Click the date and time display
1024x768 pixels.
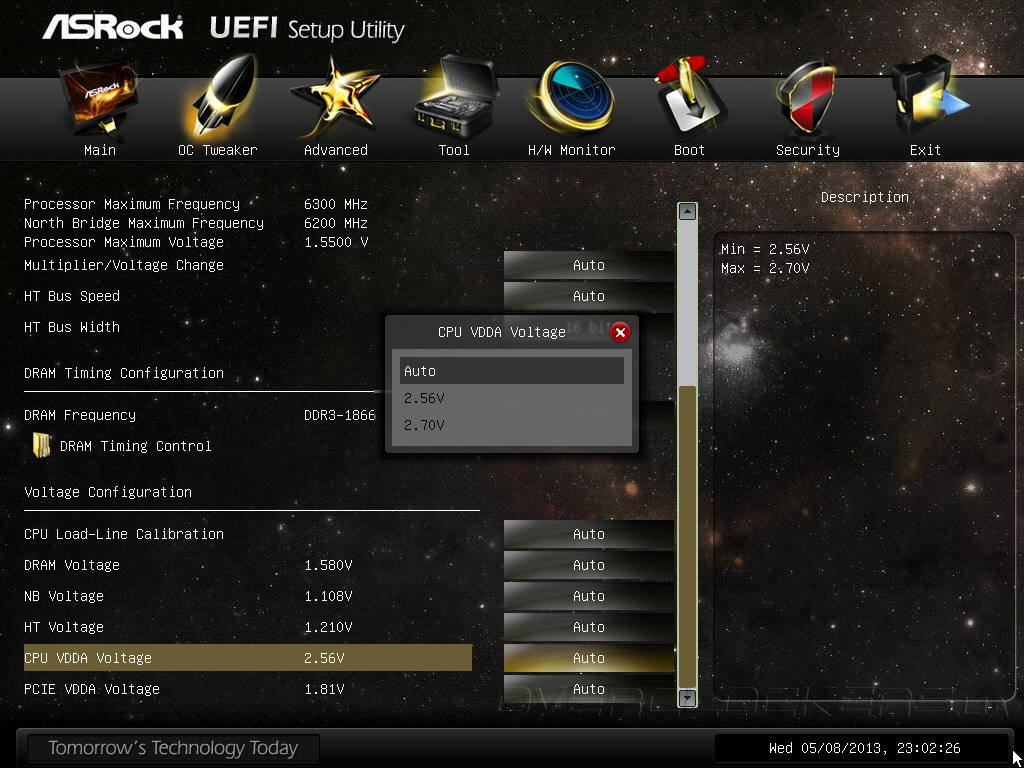coord(864,748)
